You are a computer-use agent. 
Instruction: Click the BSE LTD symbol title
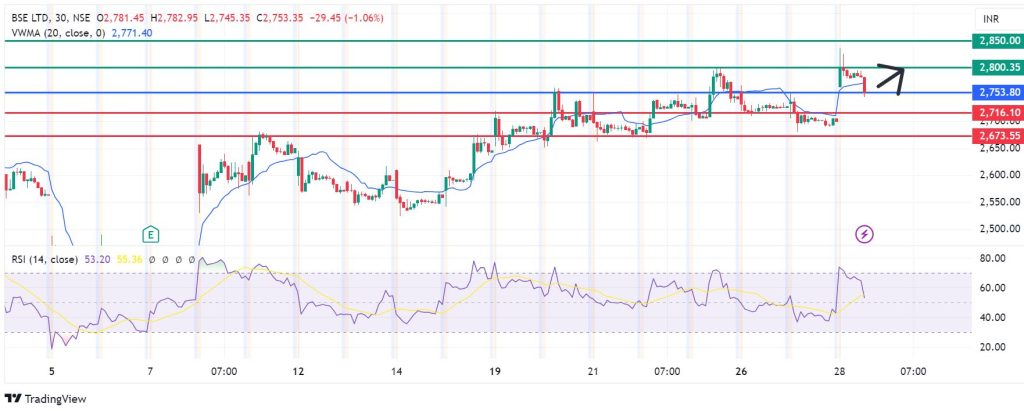(x=30, y=19)
